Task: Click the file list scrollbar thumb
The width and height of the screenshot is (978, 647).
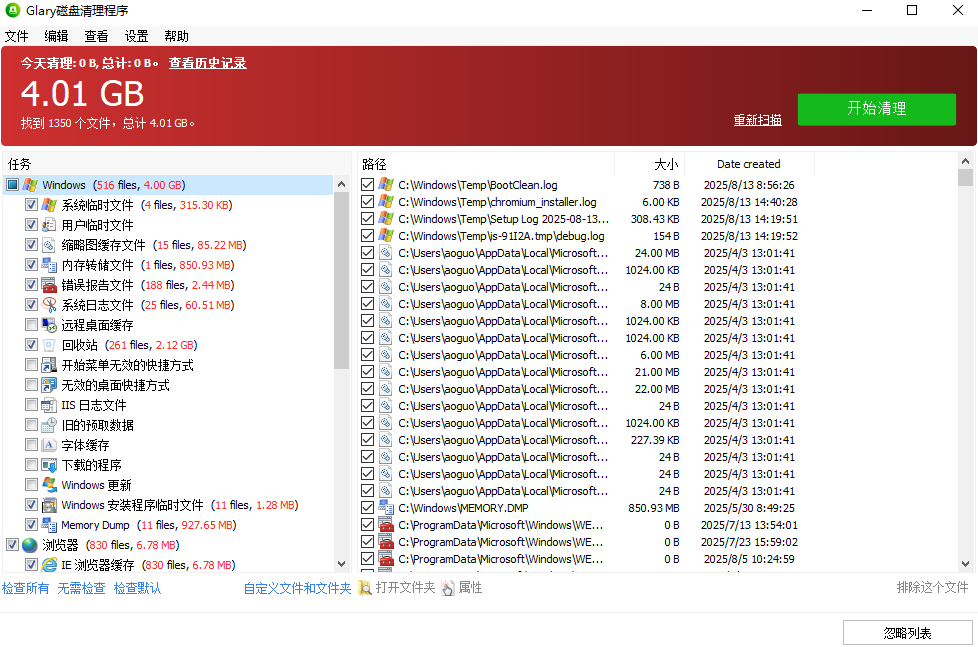Action: [x=966, y=177]
